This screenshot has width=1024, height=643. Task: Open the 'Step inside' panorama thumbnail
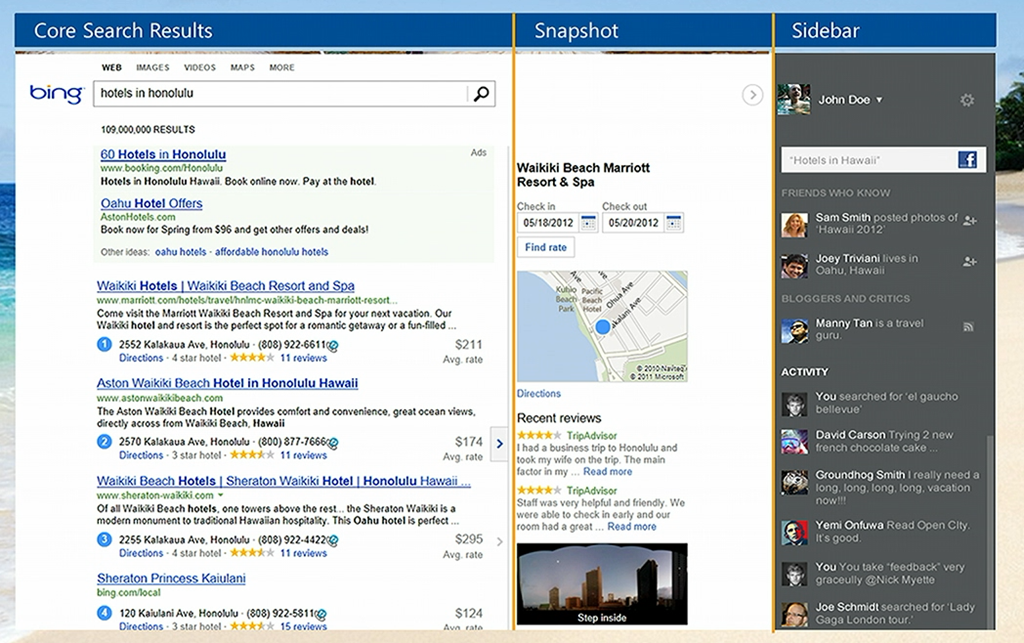[602, 584]
